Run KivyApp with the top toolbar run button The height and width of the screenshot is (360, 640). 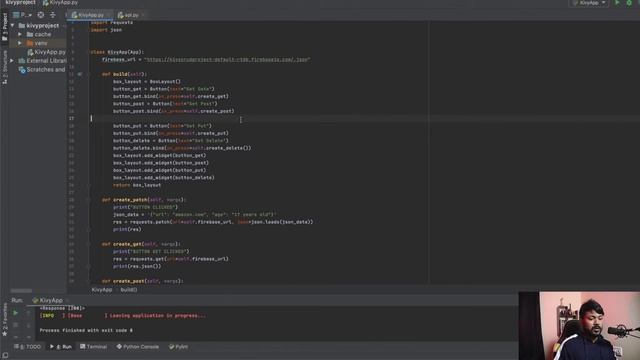tap(617, 3)
